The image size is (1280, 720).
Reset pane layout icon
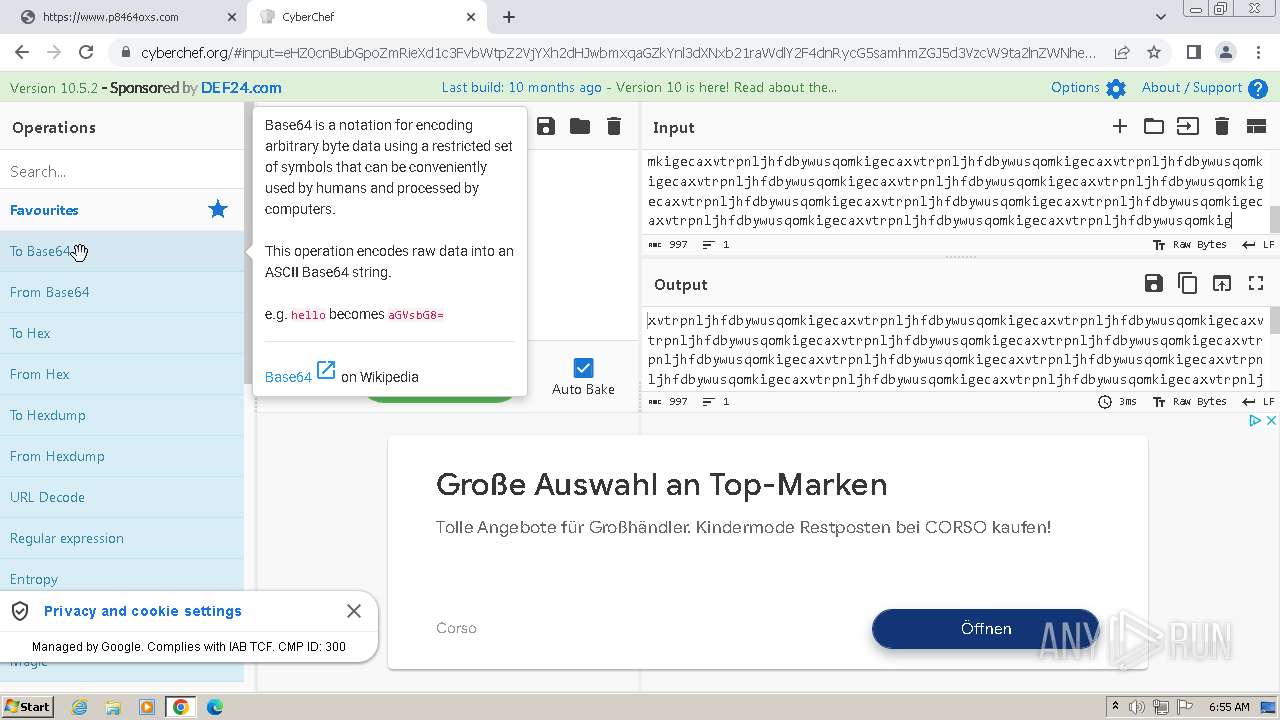(x=1256, y=126)
